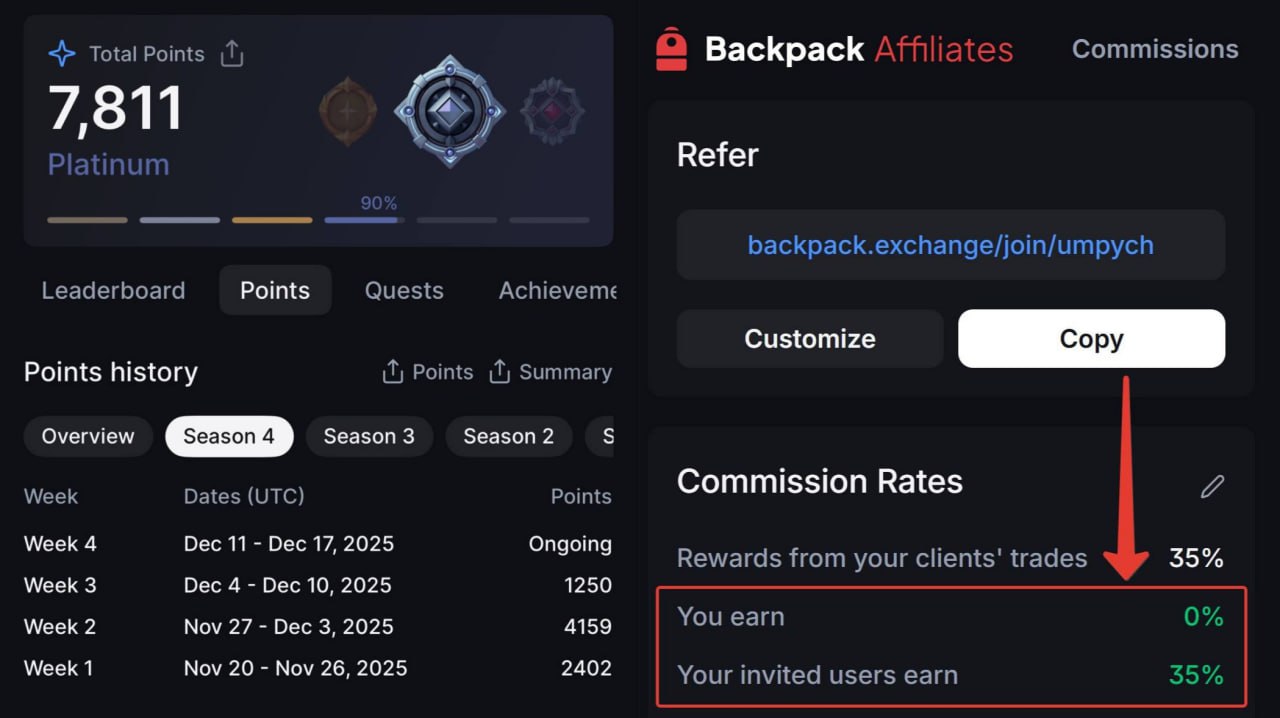Click the share icon beside Total Points

click(232, 53)
